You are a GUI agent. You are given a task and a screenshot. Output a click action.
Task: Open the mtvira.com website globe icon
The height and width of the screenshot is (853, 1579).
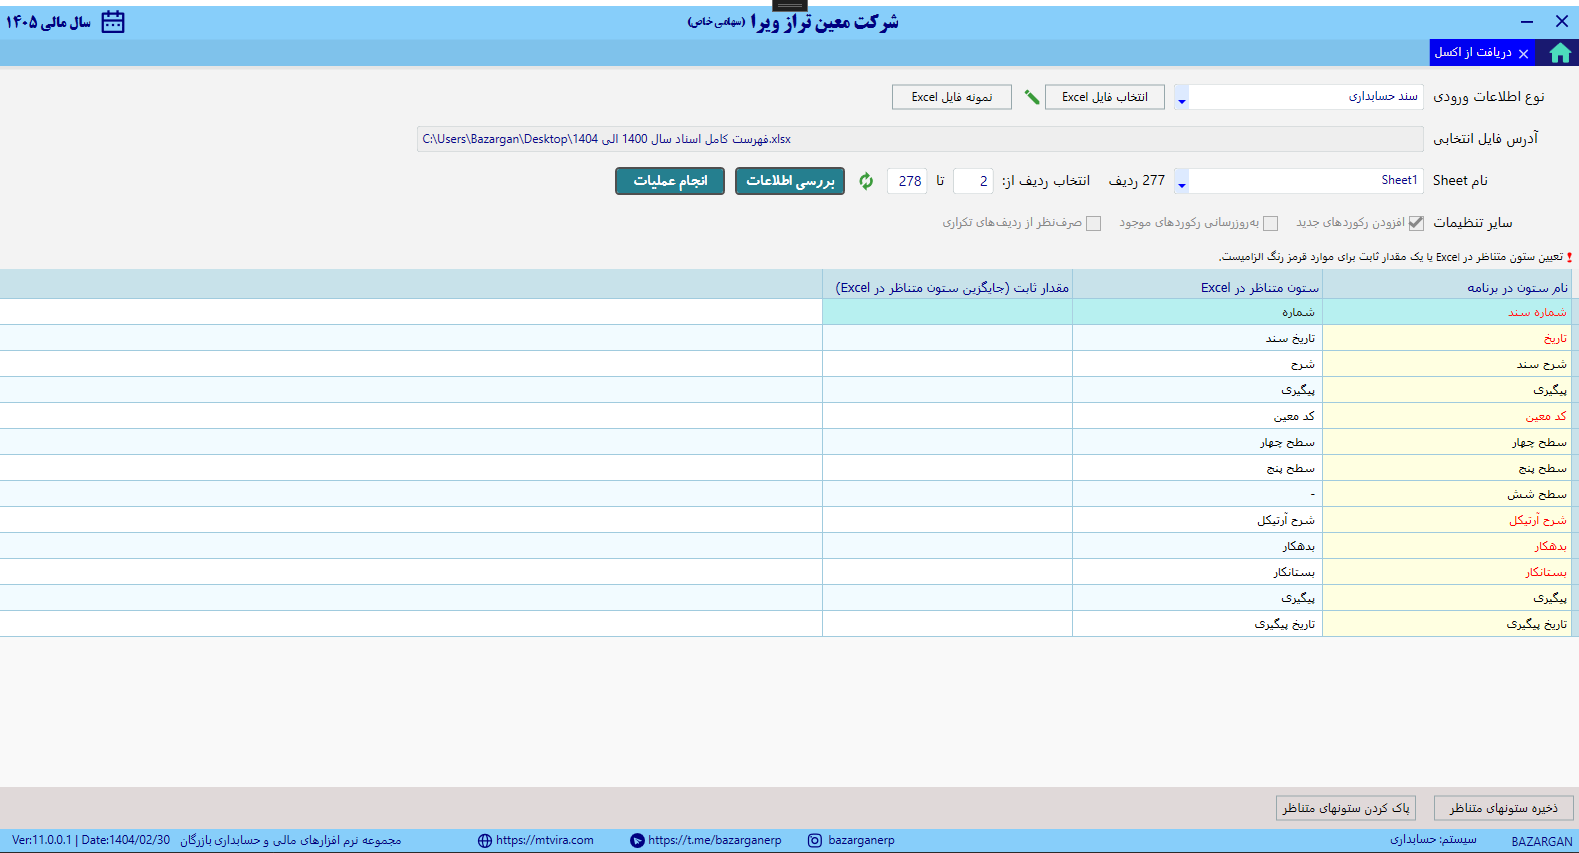click(x=485, y=841)
